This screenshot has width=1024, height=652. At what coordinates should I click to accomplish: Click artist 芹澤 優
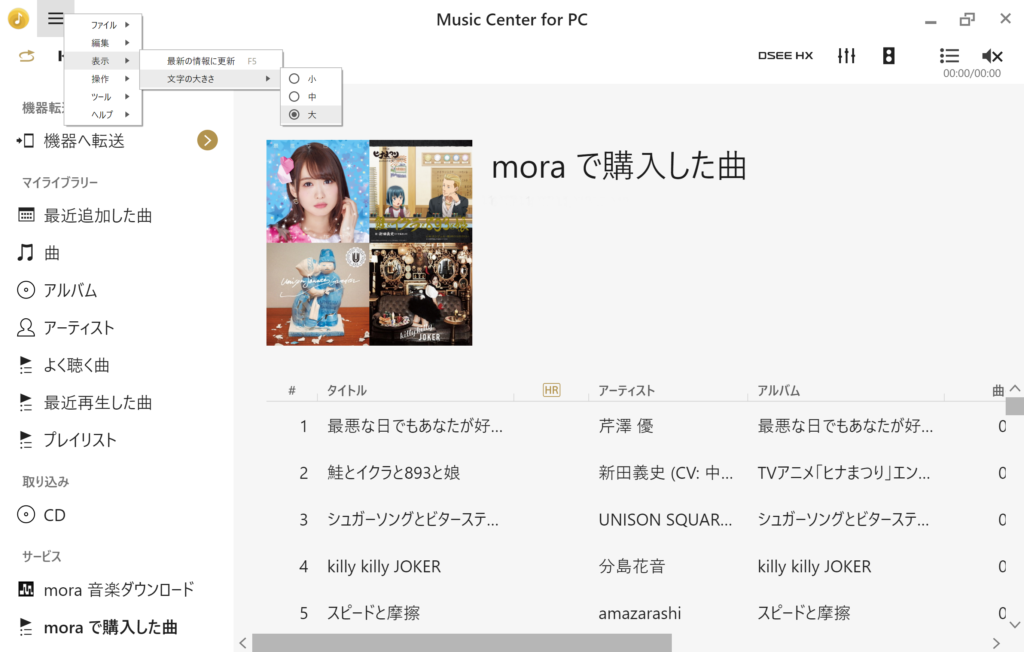coord(626,426)
